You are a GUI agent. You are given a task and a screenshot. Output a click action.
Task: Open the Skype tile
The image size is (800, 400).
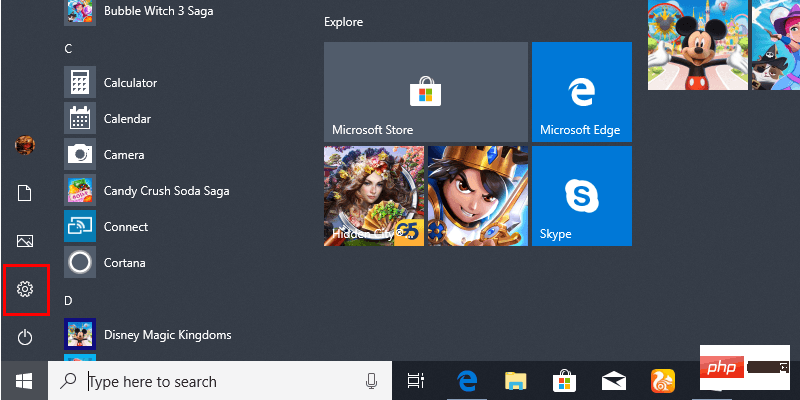click(x=582, y=196)
